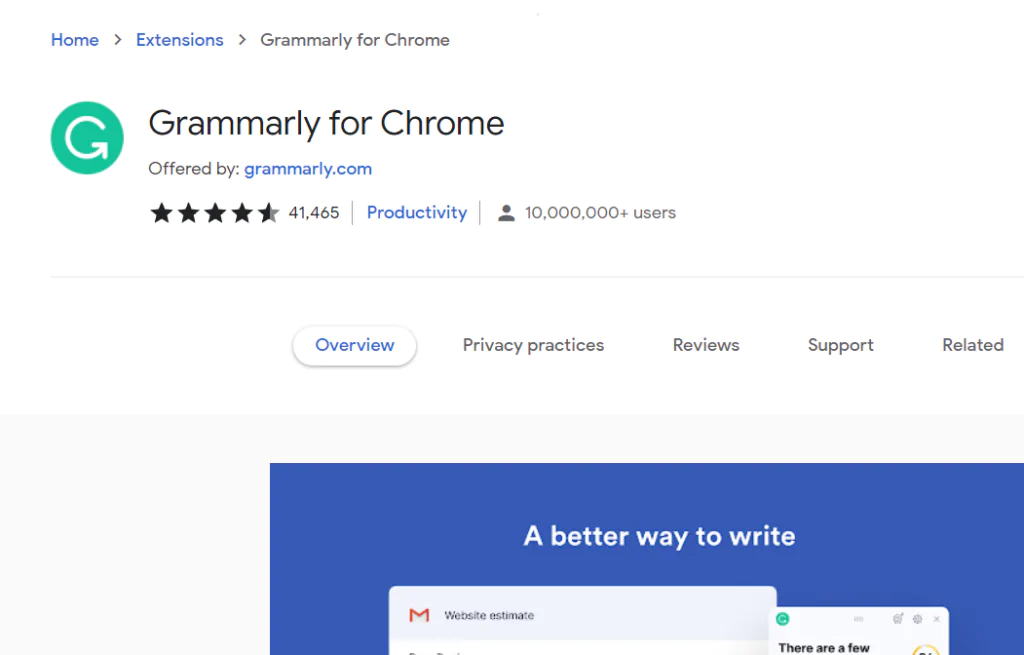Click the 41,465 ratings count
Viewport: 1024px width, 655px height.
tap(314, 212)
